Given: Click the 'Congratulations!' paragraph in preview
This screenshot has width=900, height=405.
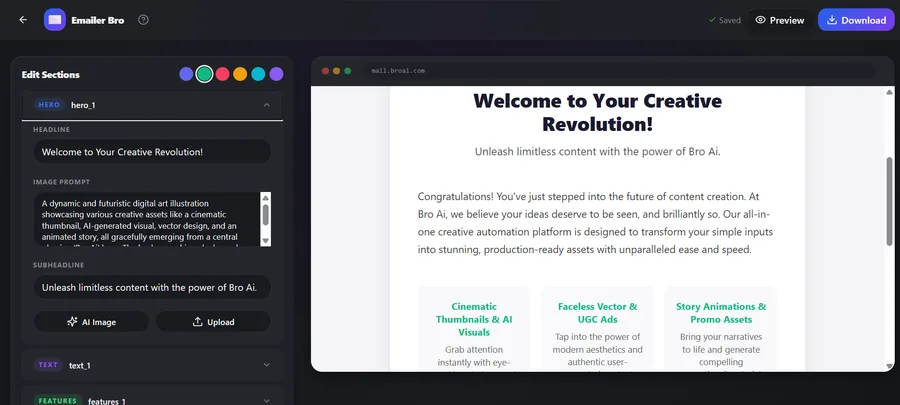Looking at the screenshot, I should coord(595,223).
